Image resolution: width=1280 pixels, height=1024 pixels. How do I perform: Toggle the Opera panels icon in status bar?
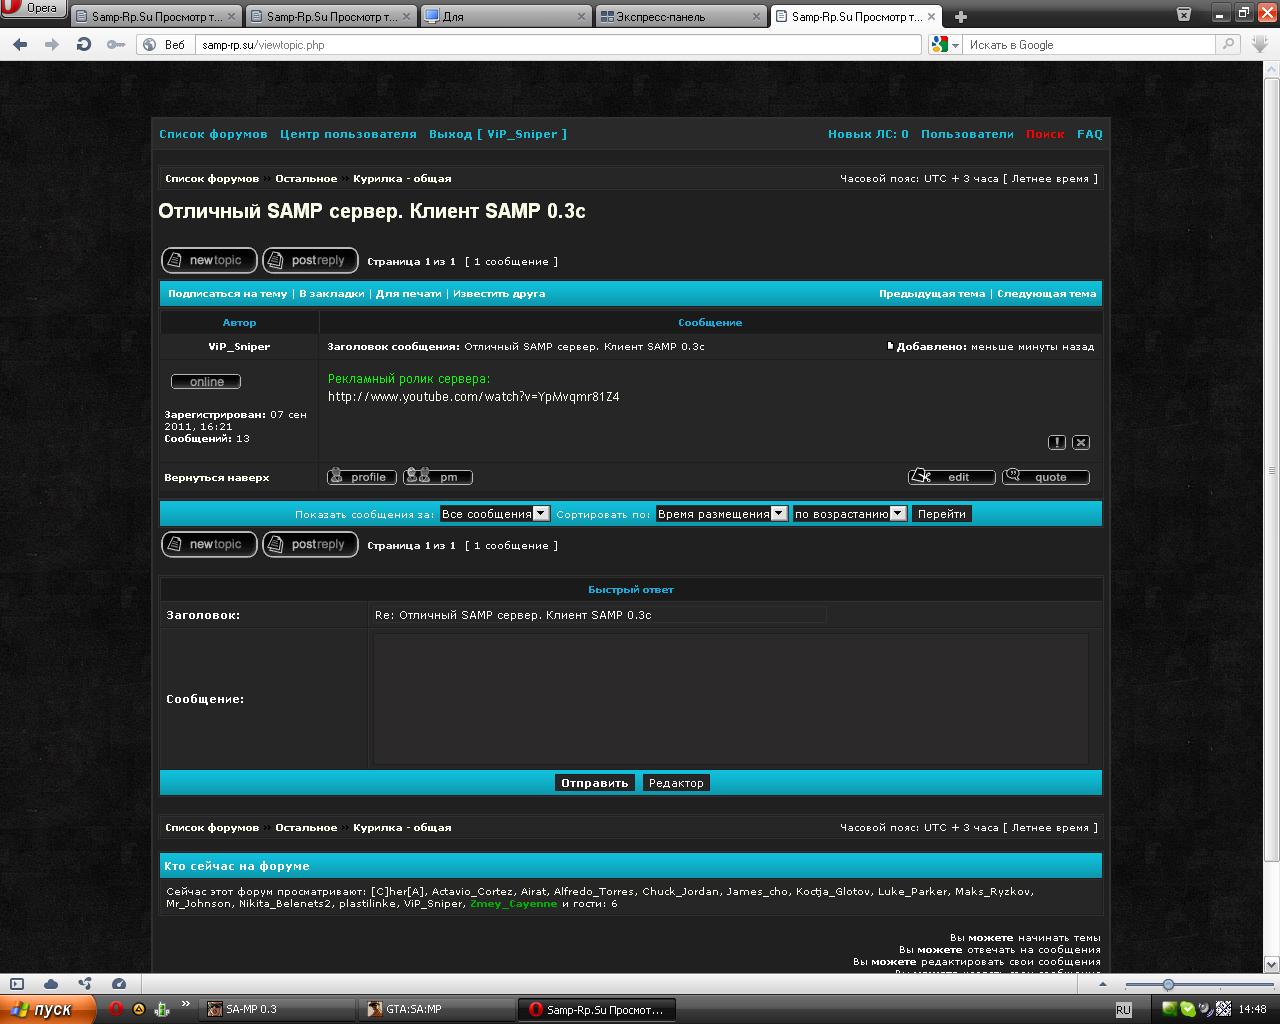point(17,984)
